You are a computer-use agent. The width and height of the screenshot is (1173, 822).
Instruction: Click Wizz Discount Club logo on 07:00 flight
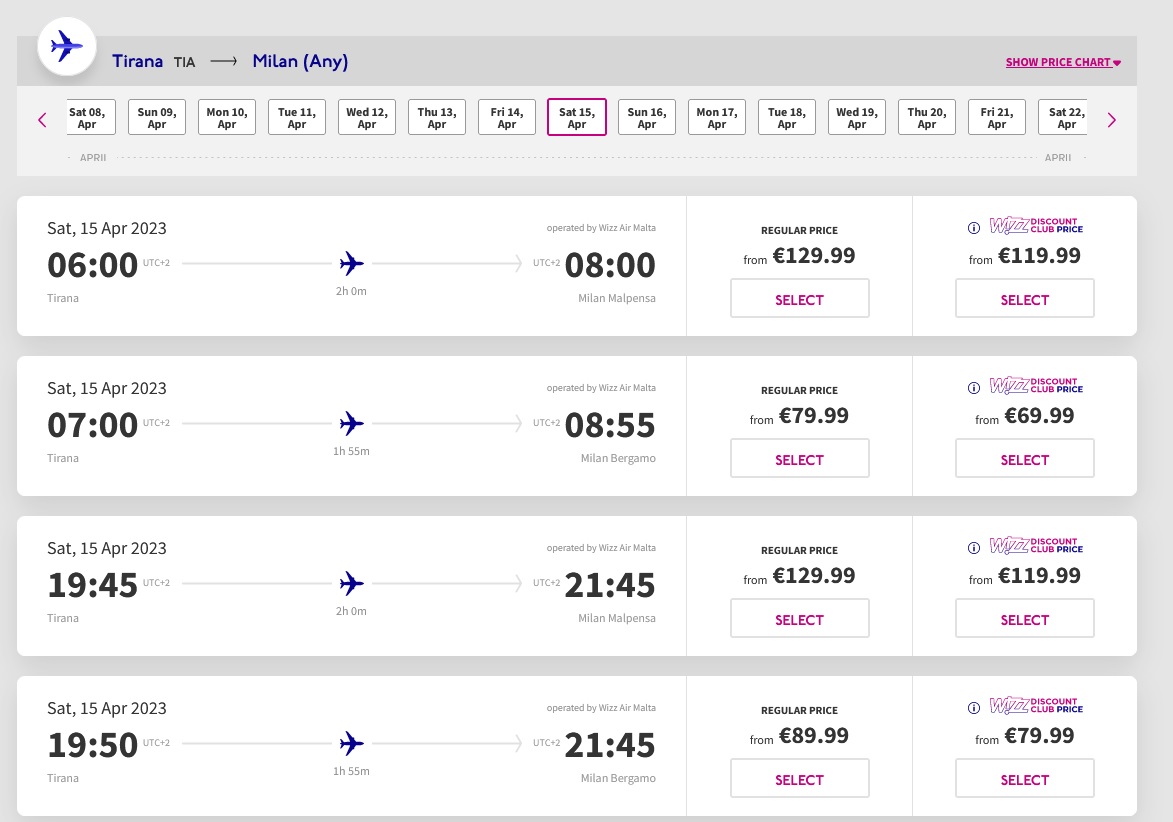pyautogui.click(x=1036, y=386)
